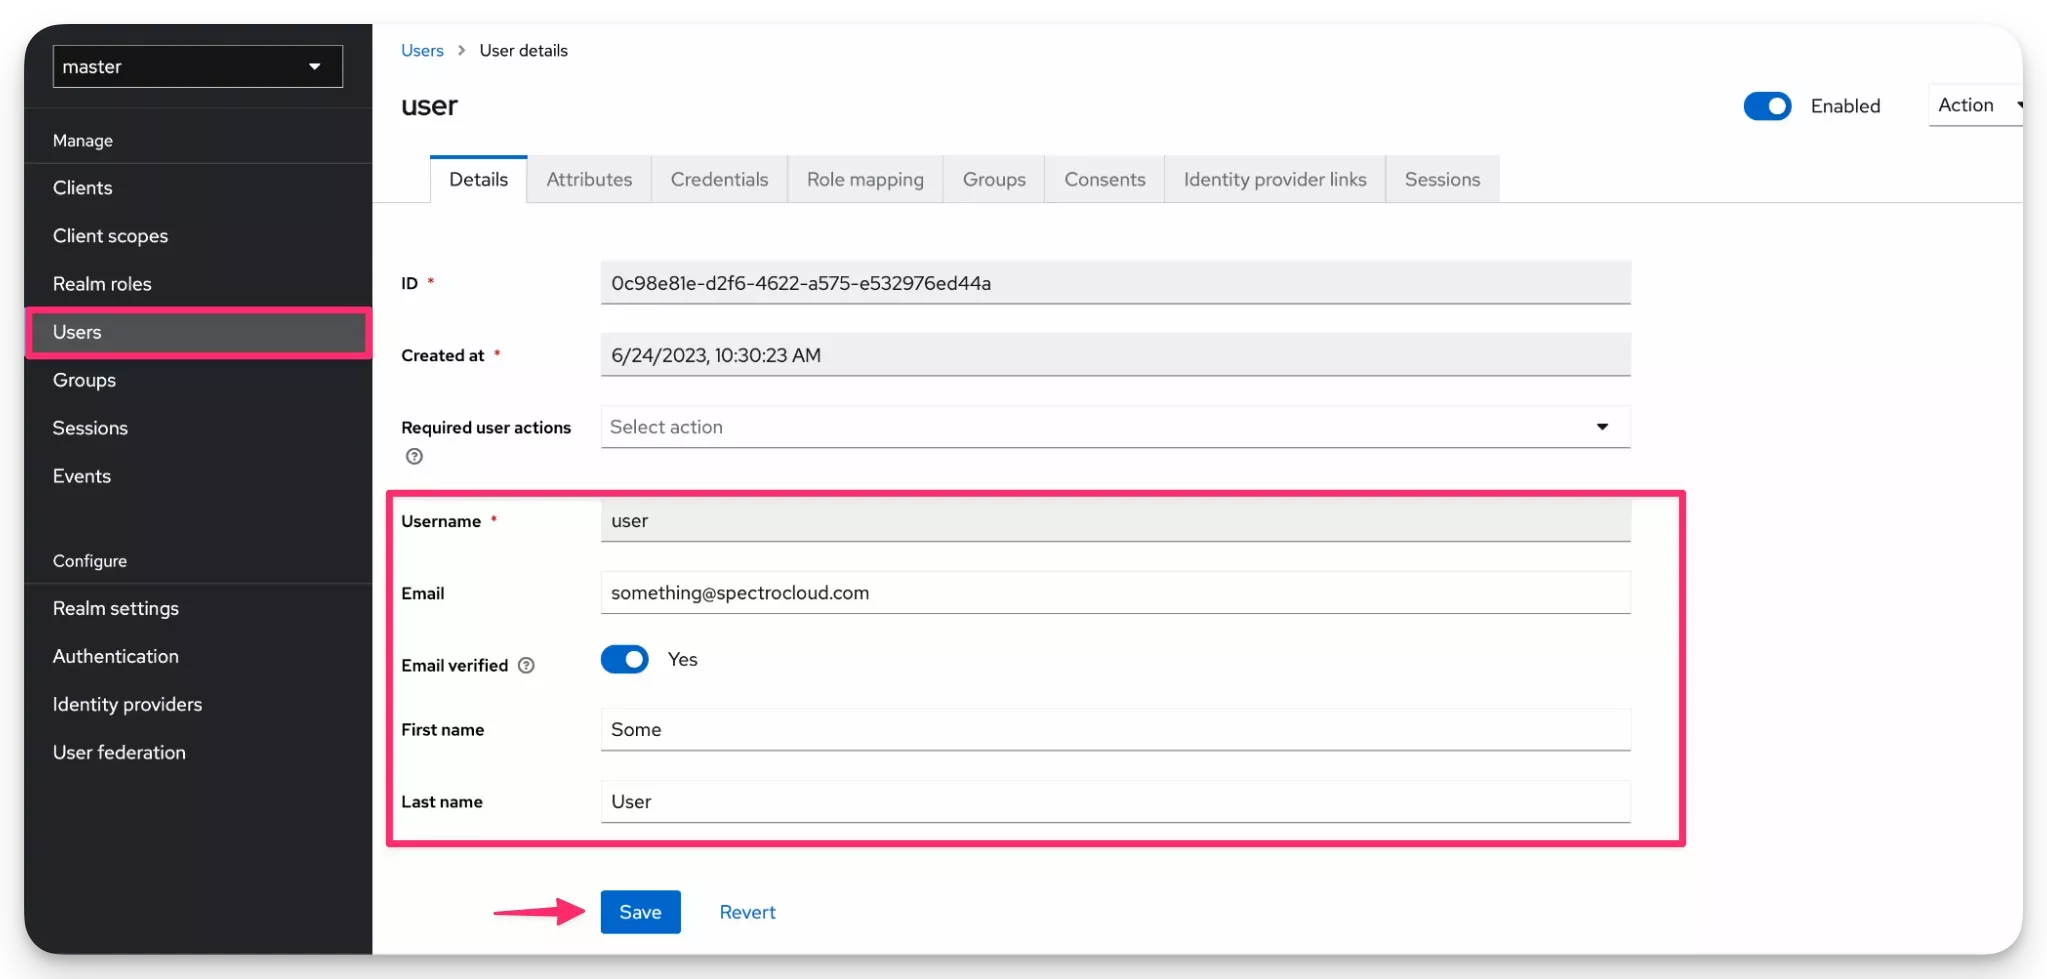Switch to the Credentials tab
This screenshot has width=2047, height=979.
click(719, 179)
